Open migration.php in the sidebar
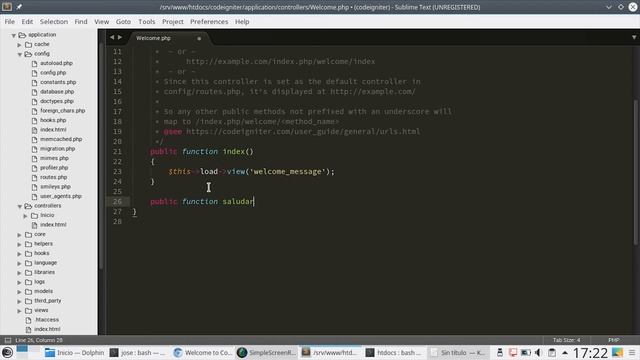Screen dimensions: 640x360 (58, 149)
